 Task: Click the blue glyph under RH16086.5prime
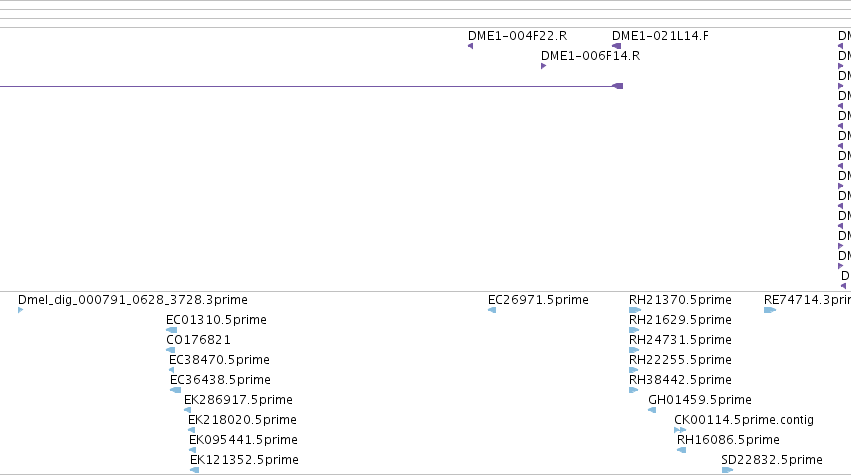(682, 451)
